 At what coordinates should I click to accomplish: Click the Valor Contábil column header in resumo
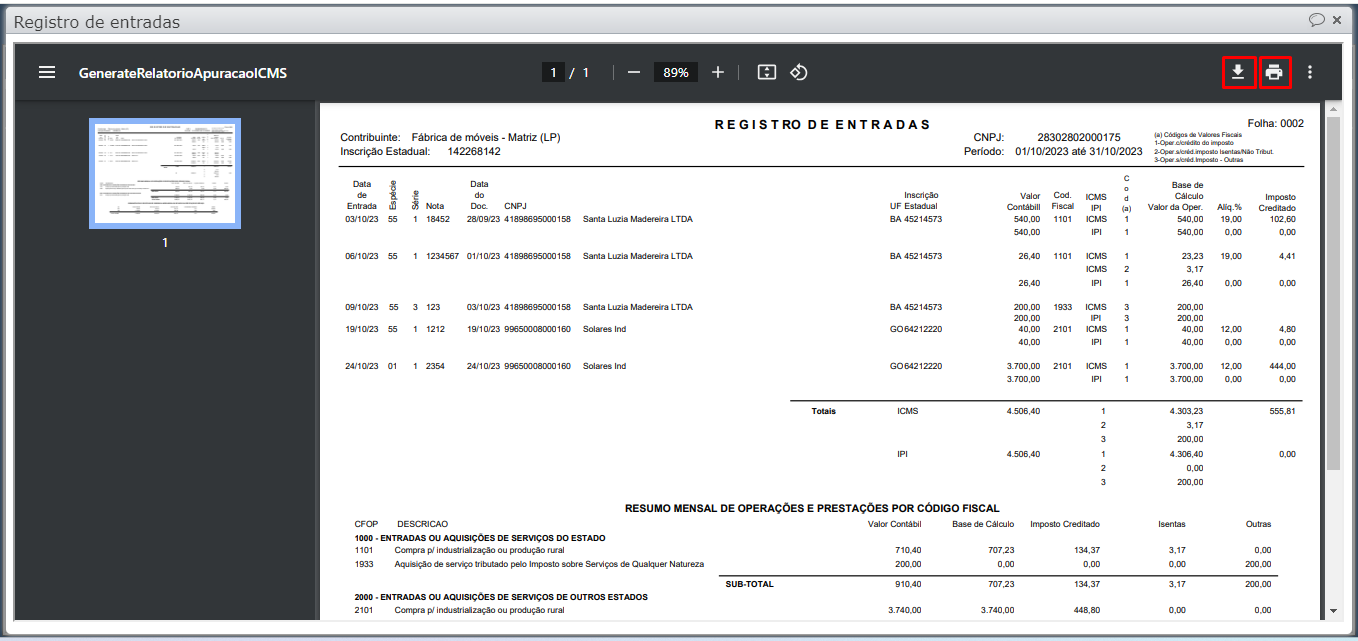point(895,524)
